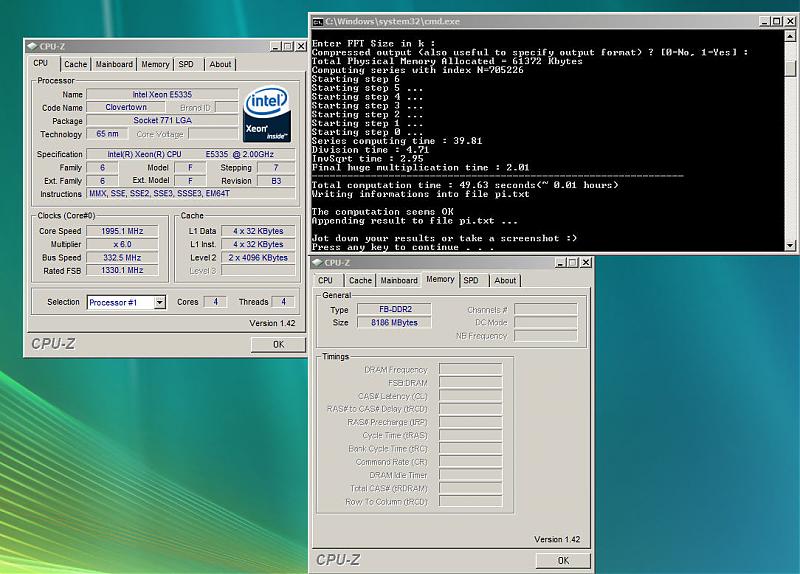Viewport: 800px width, 574px height.
Task: Click the Rated FSB value '1330.1 MHz'
Action: pos(122,270)
